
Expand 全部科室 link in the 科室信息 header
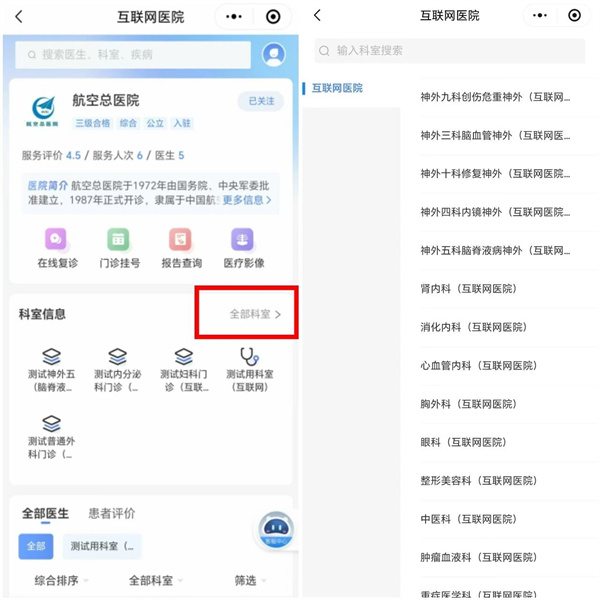coord(255,314)
